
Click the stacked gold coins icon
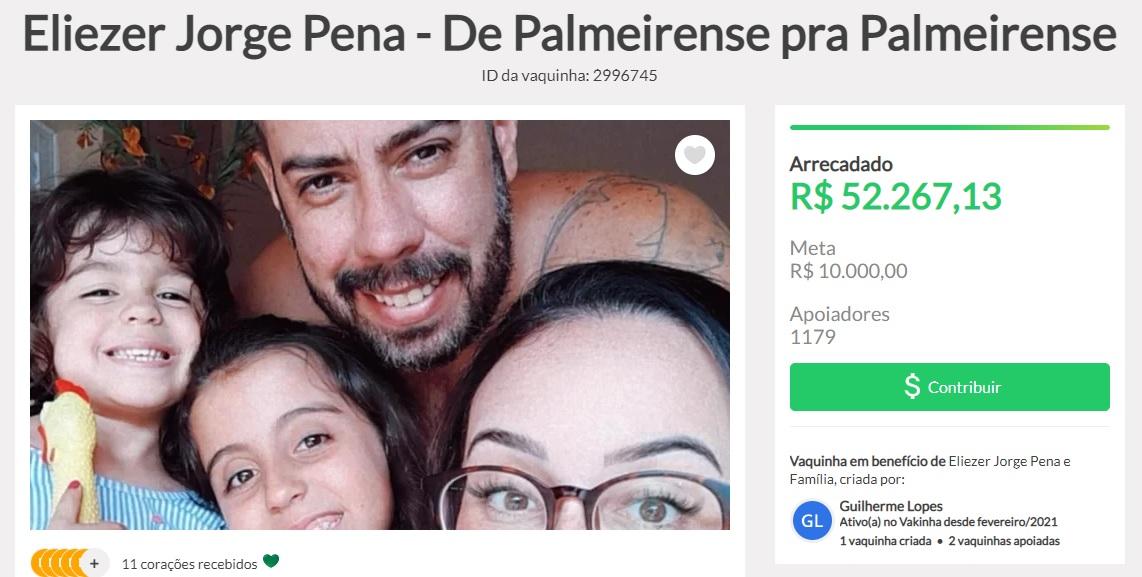(x=57, y=563)
